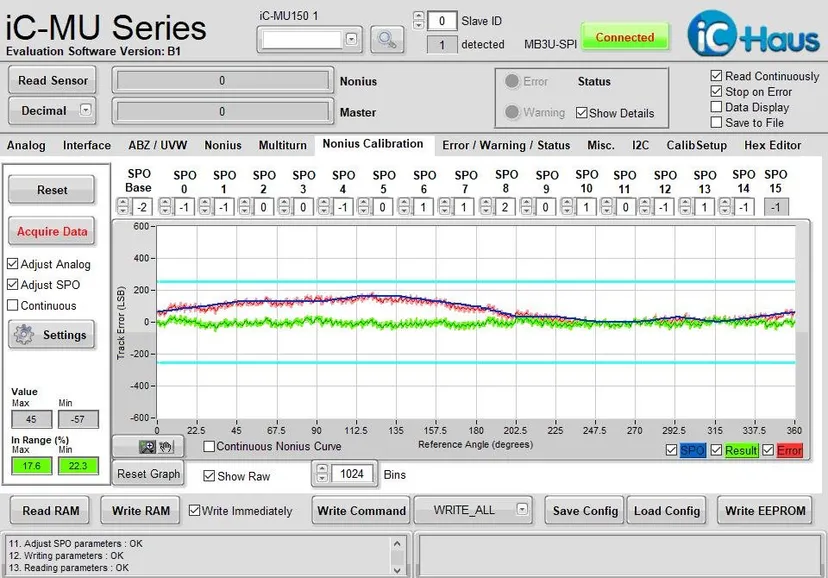Screen dimensions: 828x578
Task: Switch to the Interface tab
Action: (x=87, y=145)
